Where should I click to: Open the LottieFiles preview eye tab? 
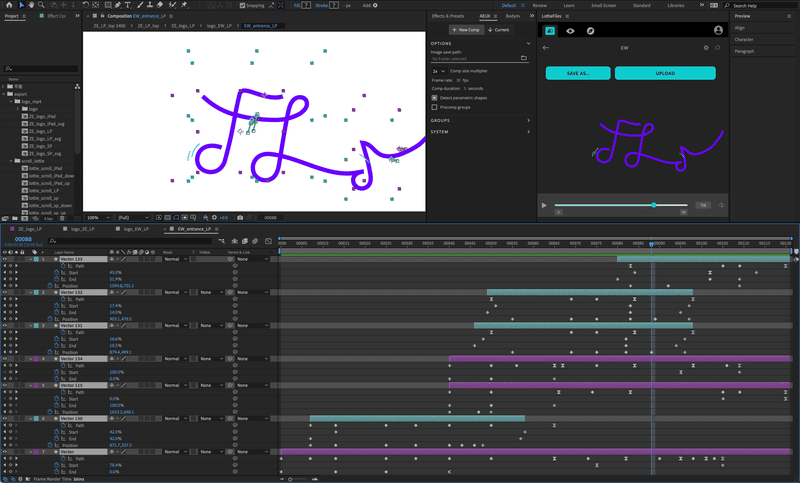point(570,31)
